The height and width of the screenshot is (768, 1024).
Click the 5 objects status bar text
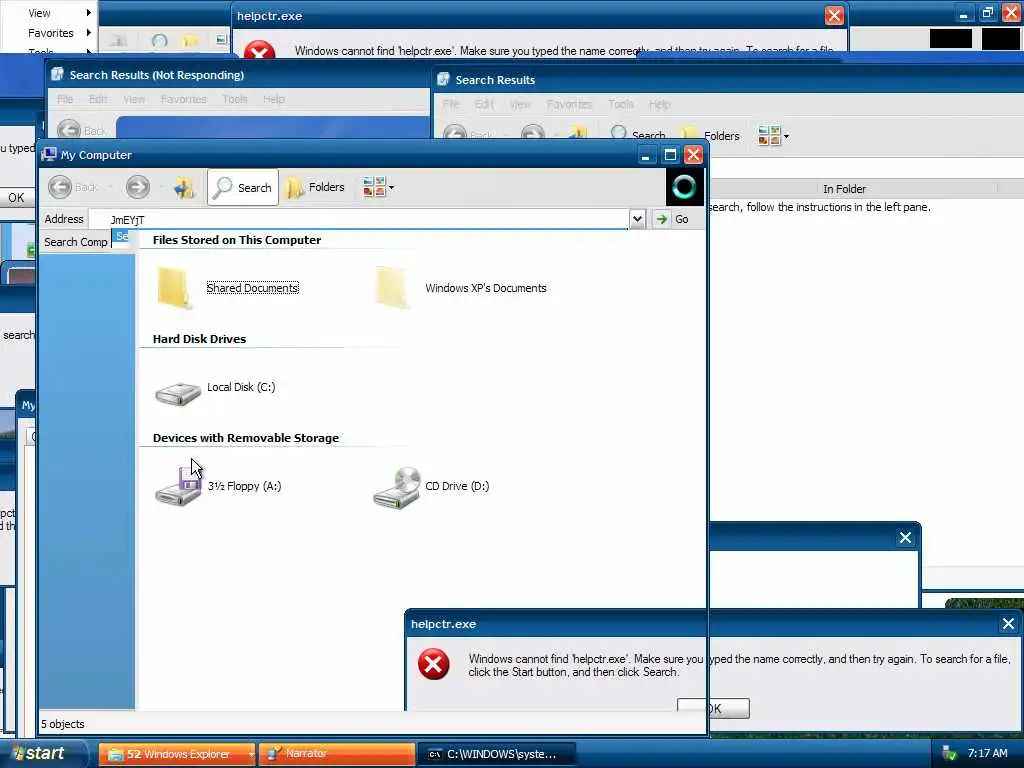tap(63, 724)
